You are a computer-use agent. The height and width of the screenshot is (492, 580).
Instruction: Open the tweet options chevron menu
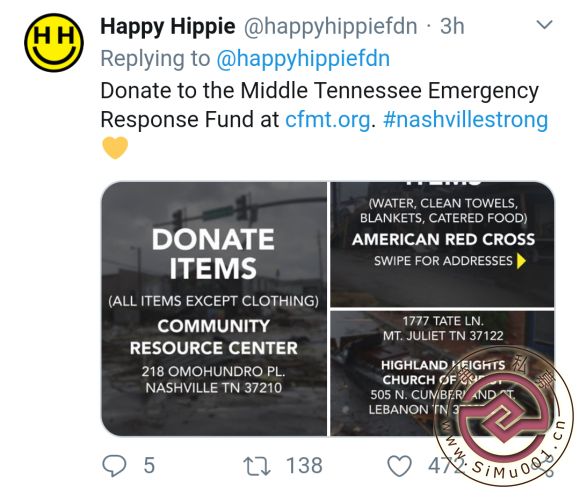point(544,25)
